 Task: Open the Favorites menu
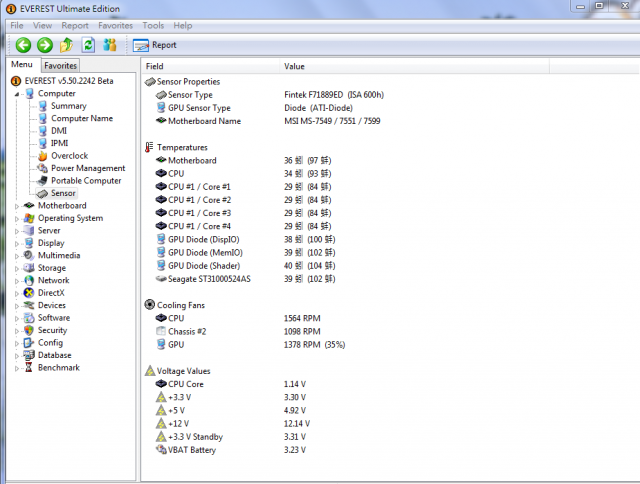pyautogui.click(x=116, y=25)
